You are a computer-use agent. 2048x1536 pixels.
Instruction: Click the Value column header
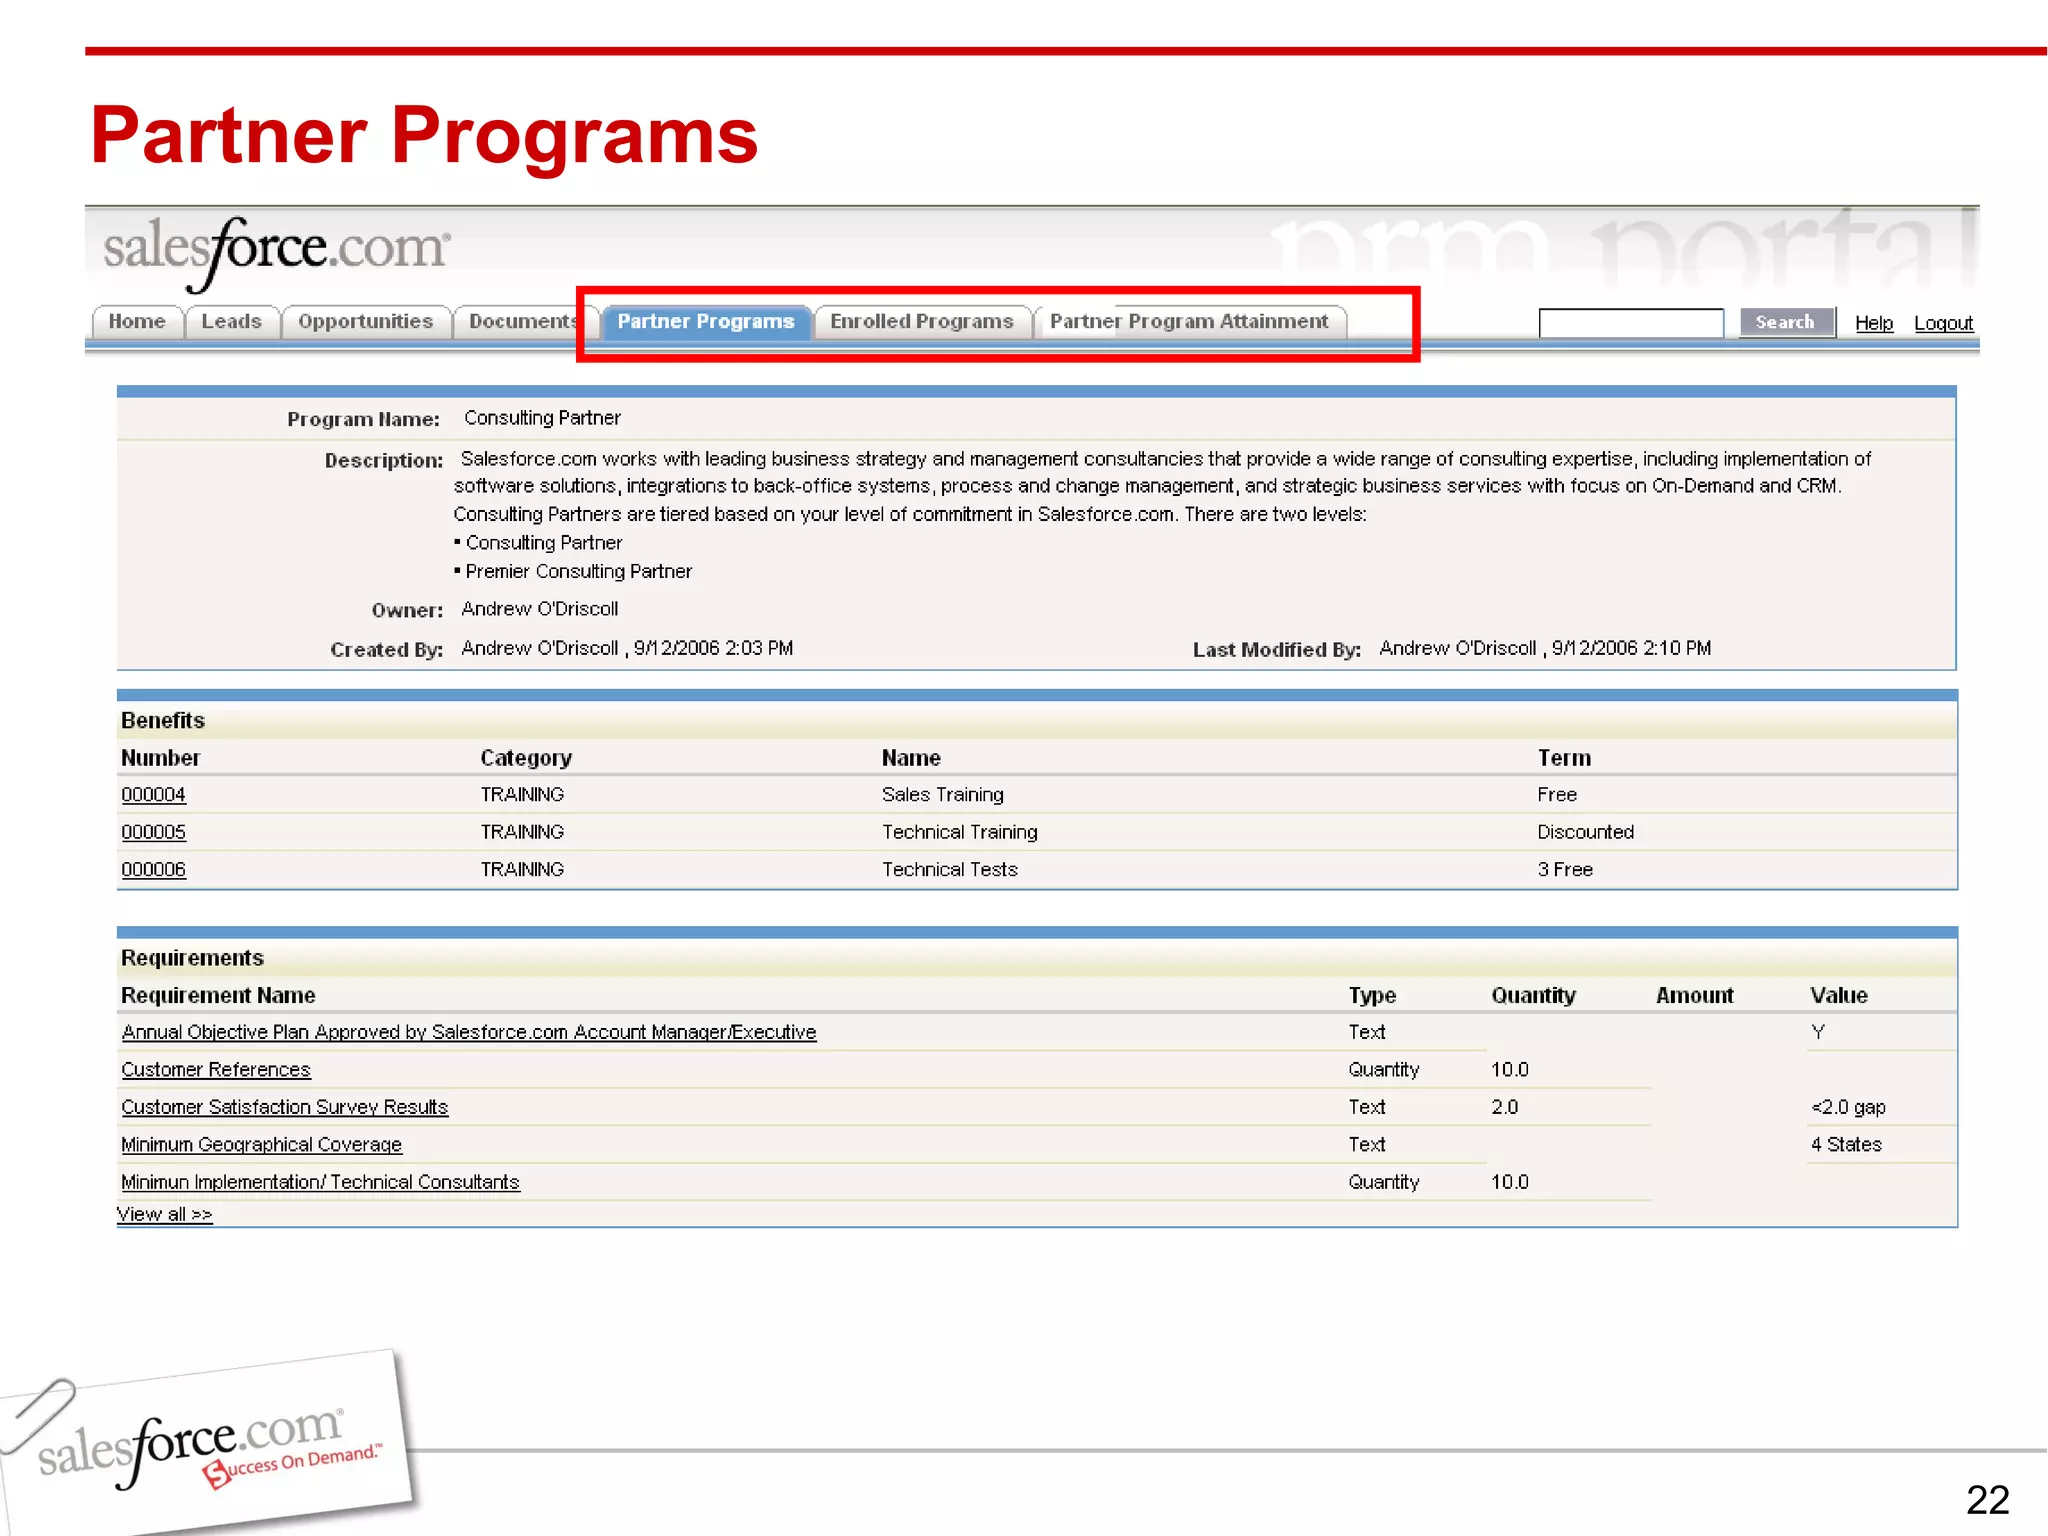1838,995
